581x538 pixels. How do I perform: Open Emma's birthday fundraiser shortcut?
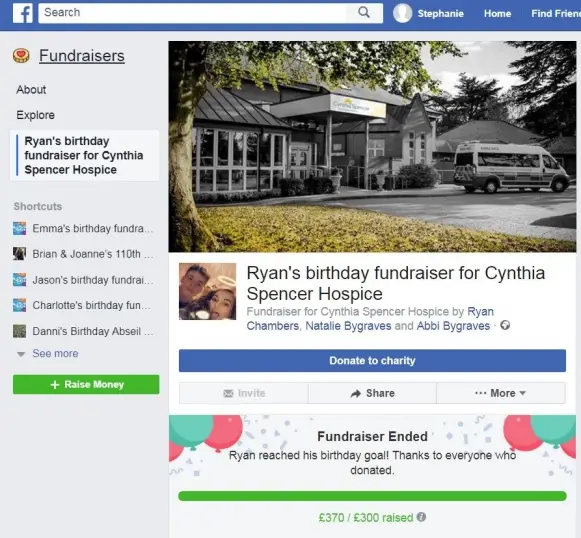tap(93, 229)
